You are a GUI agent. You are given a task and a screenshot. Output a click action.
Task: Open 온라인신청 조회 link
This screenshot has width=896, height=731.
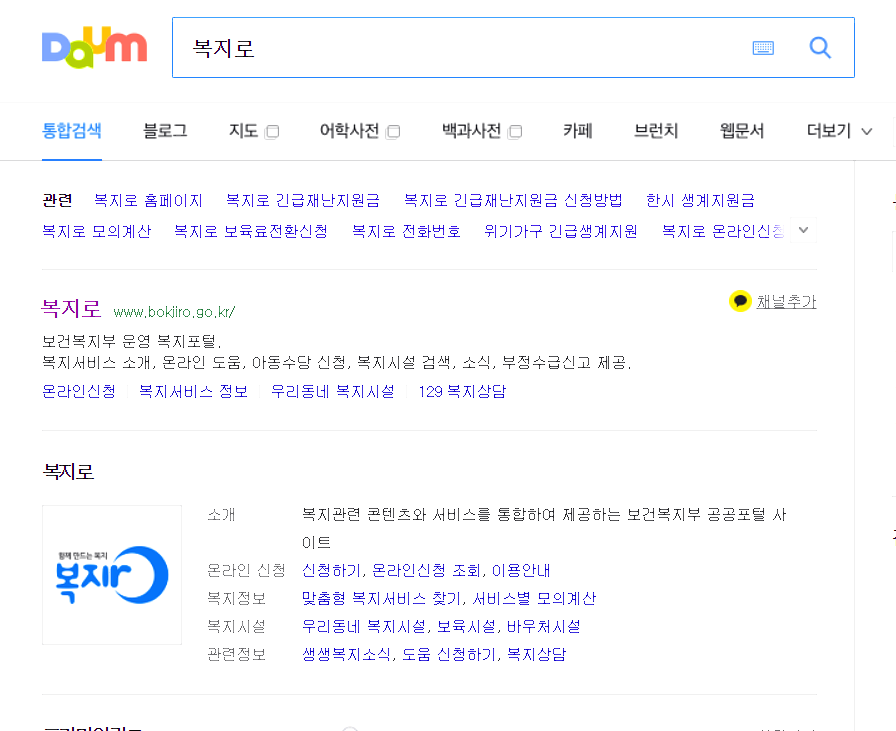(x=426, y=570)
